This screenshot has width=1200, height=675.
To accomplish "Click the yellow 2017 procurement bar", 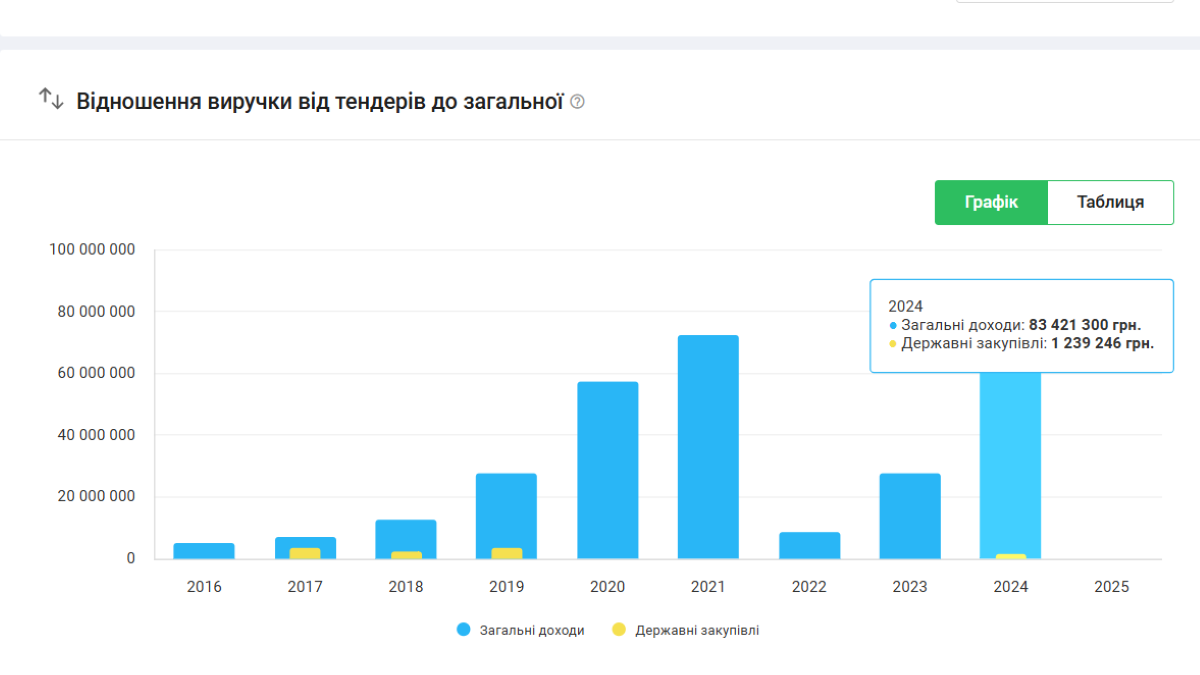I will [305, 553].
